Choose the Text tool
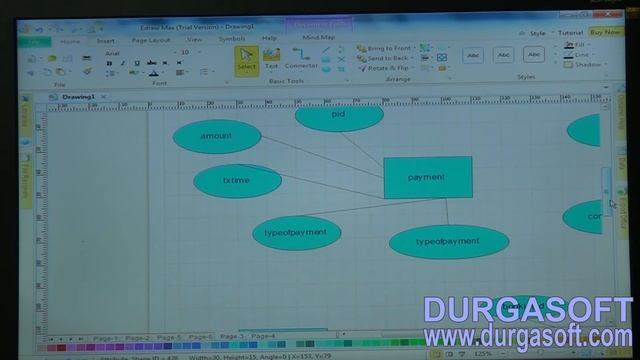The width and height of the screenshot is (640, 360). coord(271,59)
